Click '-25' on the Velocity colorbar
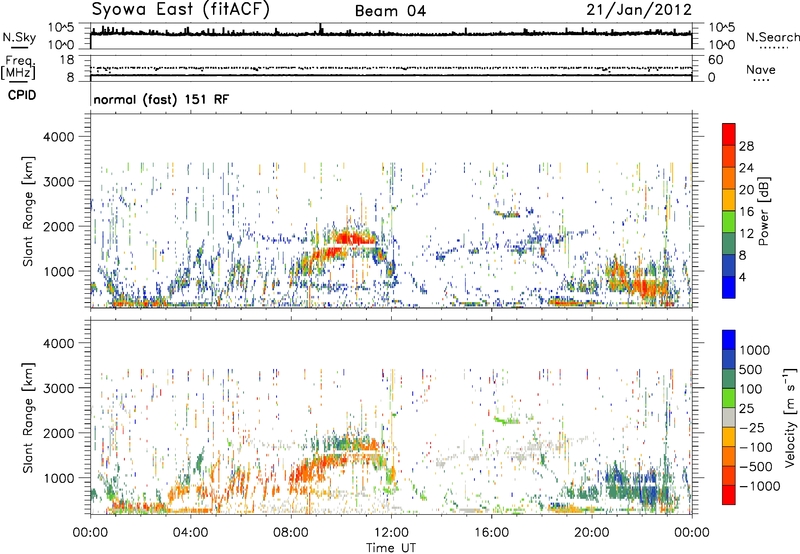Viewport: 800px width, 554px height. (755, 427)
